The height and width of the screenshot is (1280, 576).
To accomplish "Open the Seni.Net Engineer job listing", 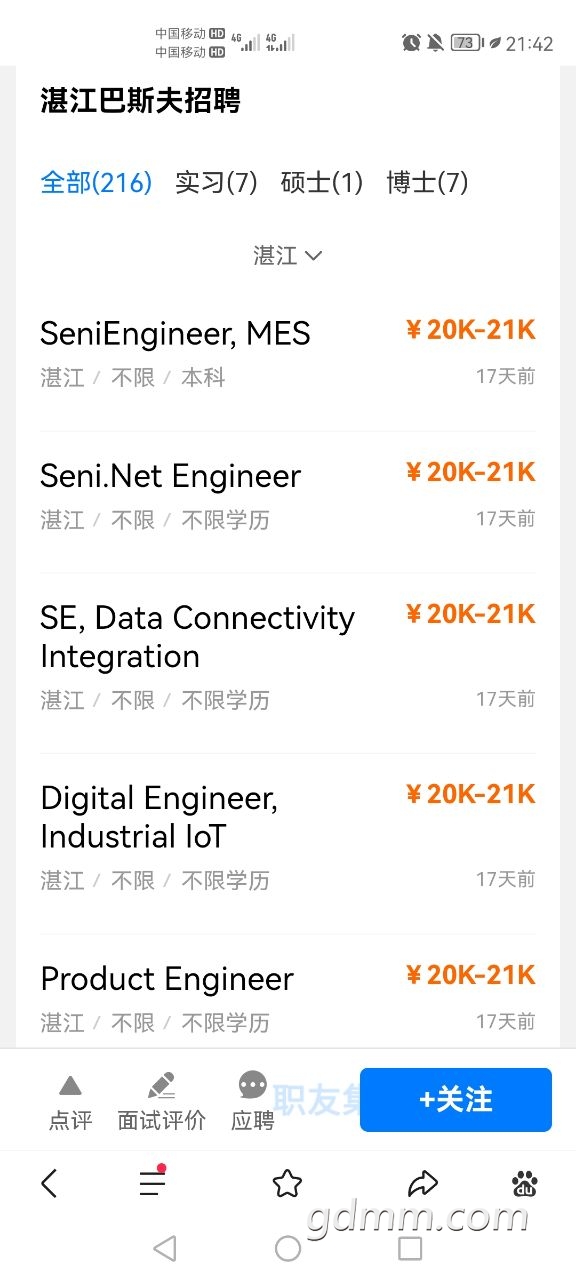I will point(288,497).
